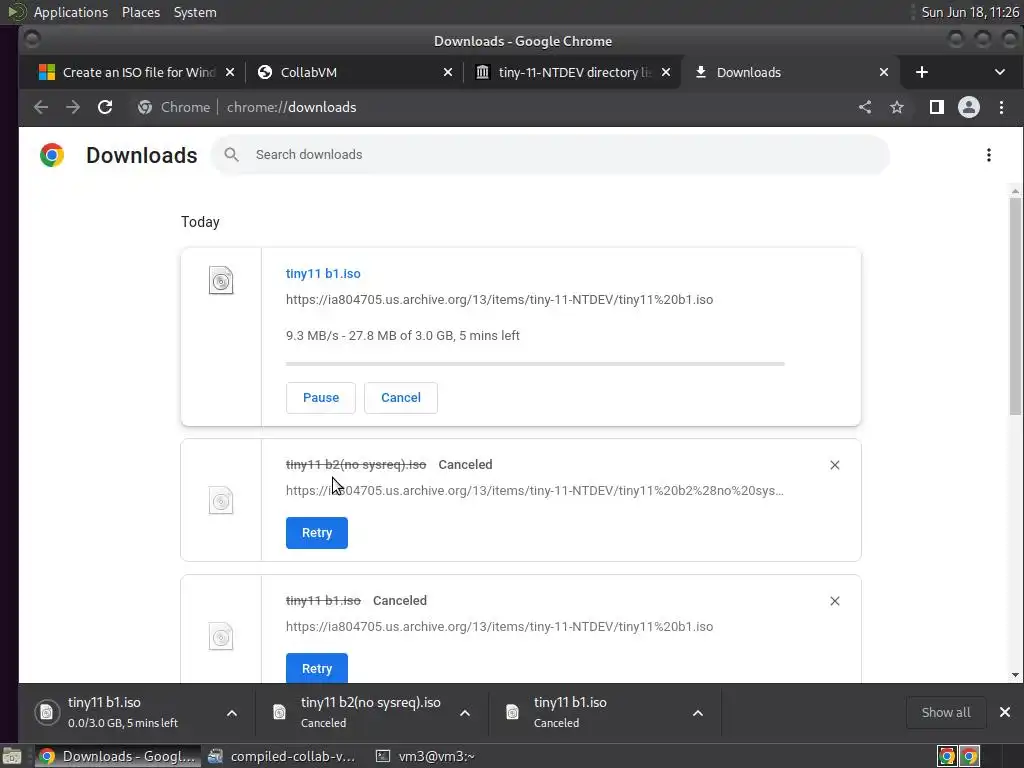The width and height of the screenshot is (1024, 768).
Task: Open the Places menu
Action: coord(140,12)
